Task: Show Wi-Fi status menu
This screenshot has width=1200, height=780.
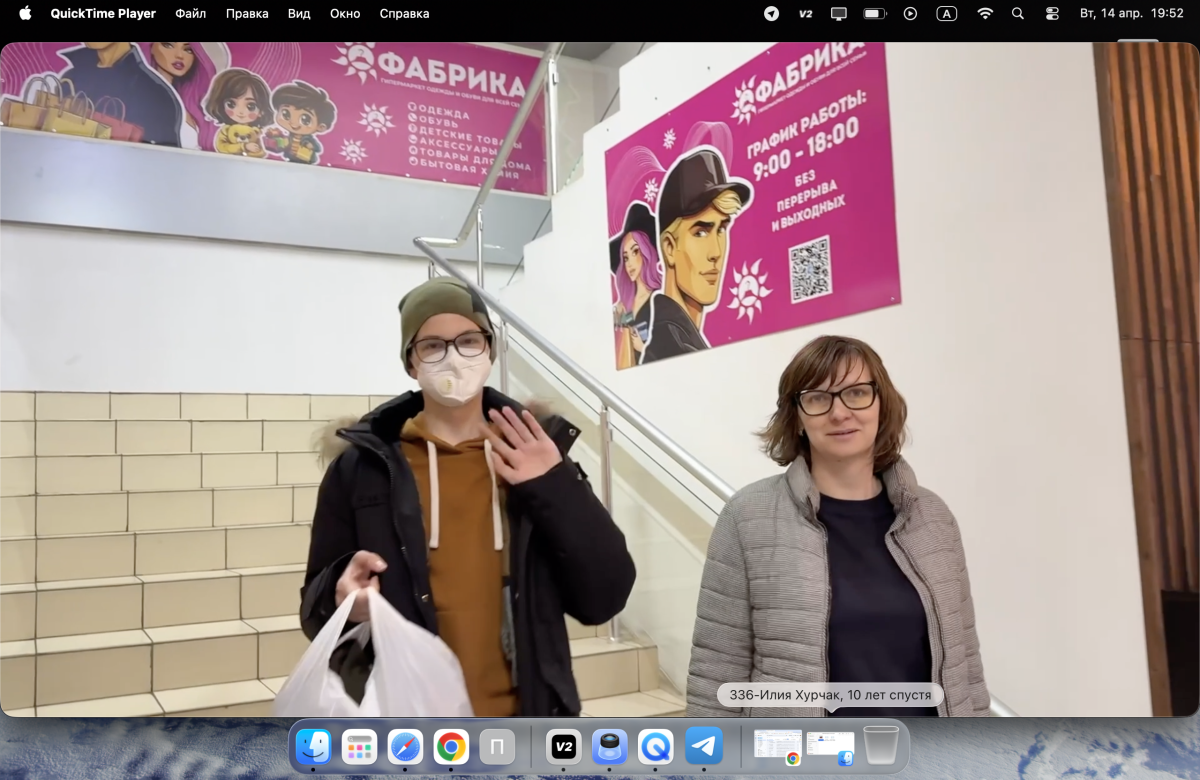Action: coord(985,14)
